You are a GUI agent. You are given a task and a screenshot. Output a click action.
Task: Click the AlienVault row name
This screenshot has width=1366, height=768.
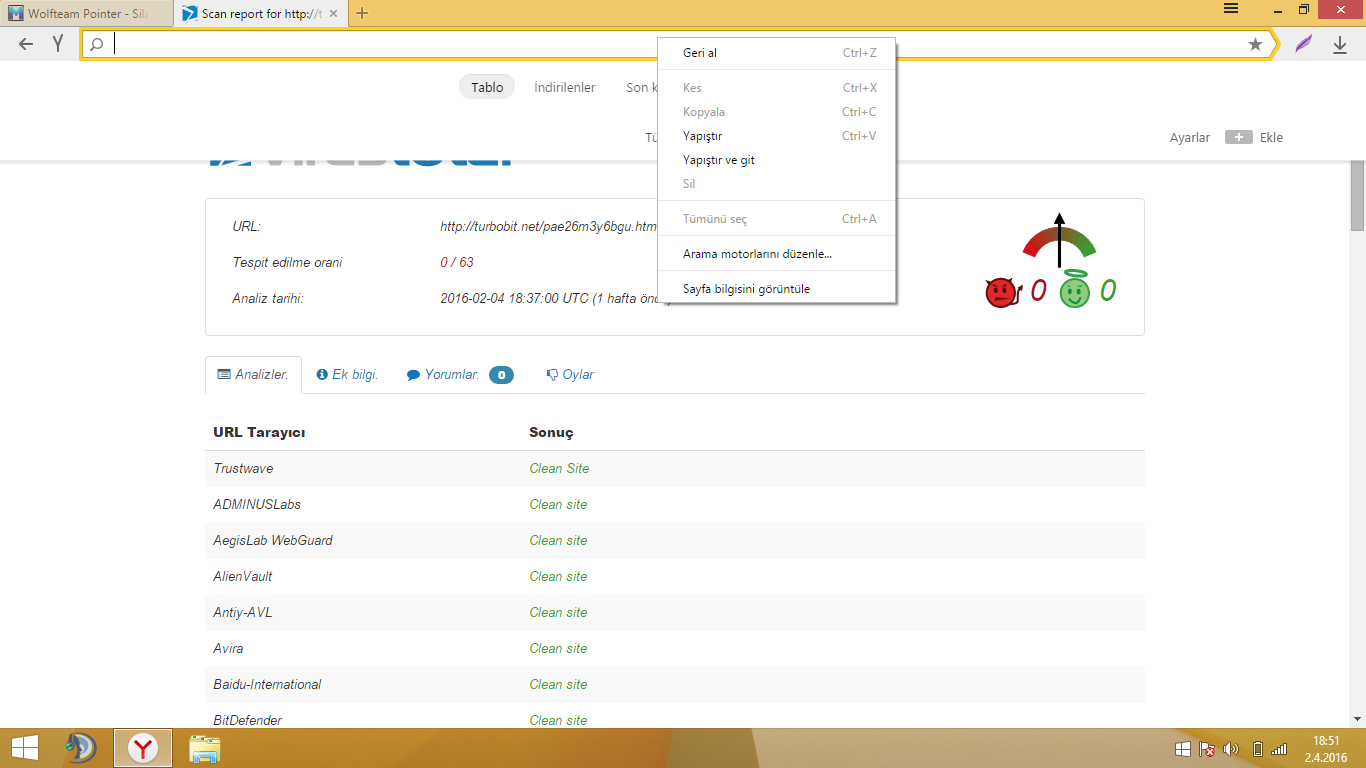(243, 576)
